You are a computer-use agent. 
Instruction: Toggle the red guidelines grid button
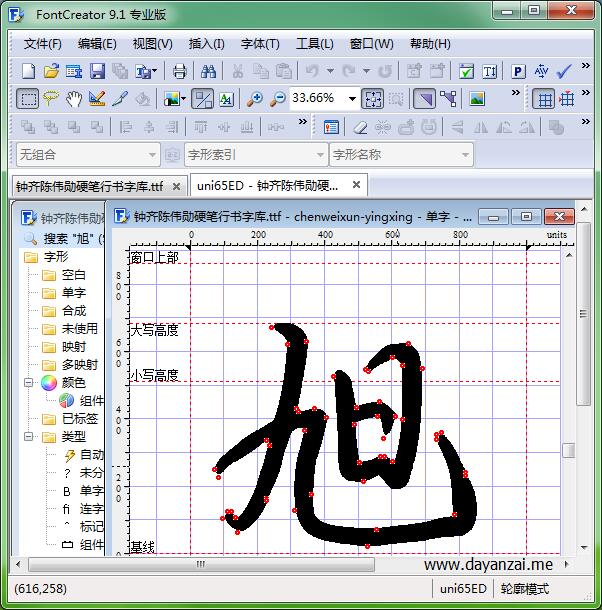(567, 99)
